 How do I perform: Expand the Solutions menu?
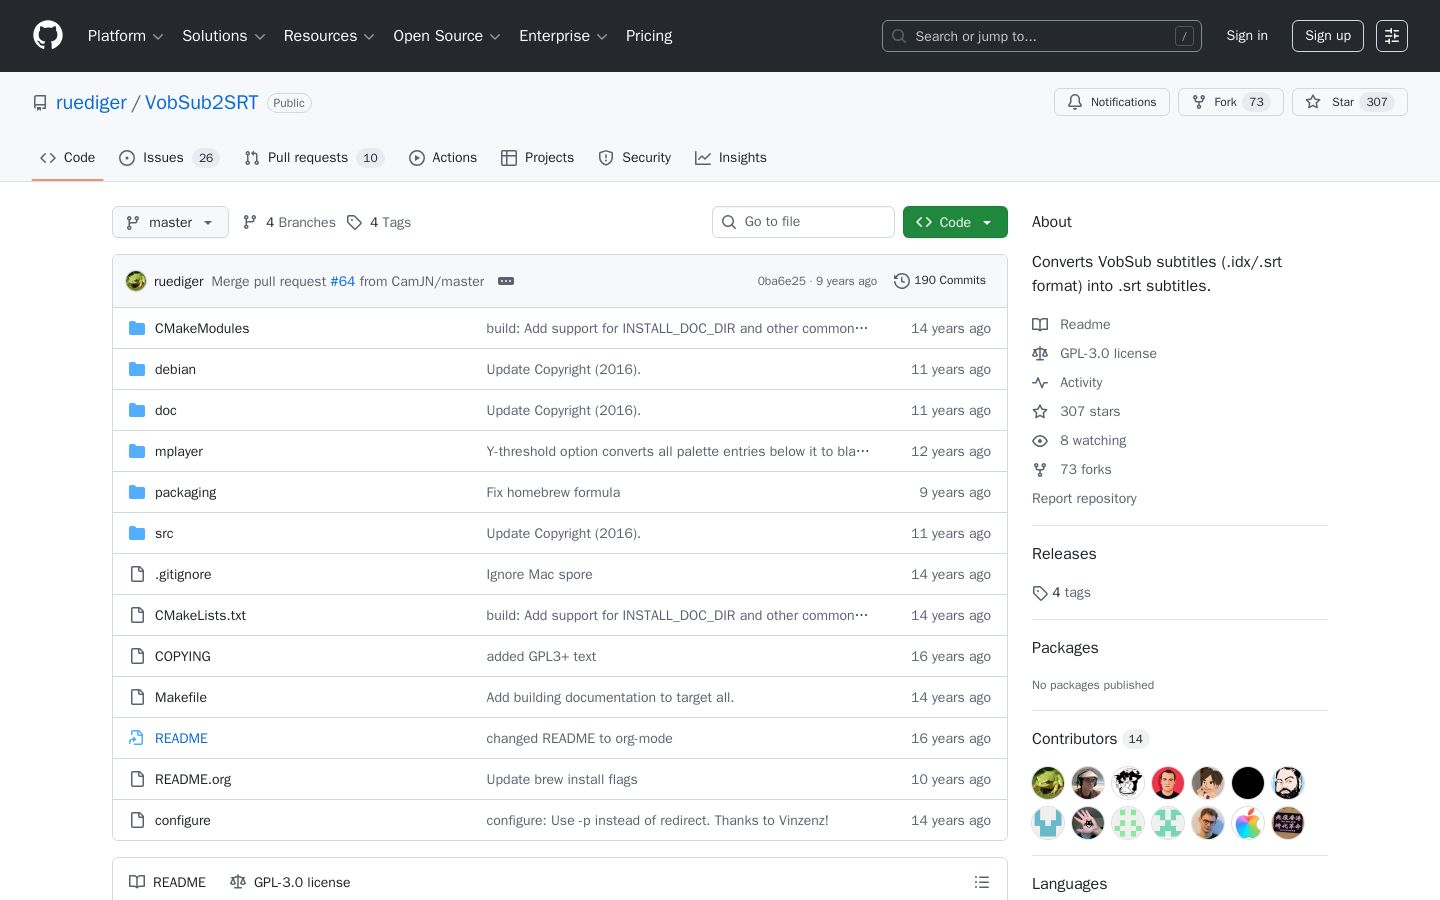223,36
